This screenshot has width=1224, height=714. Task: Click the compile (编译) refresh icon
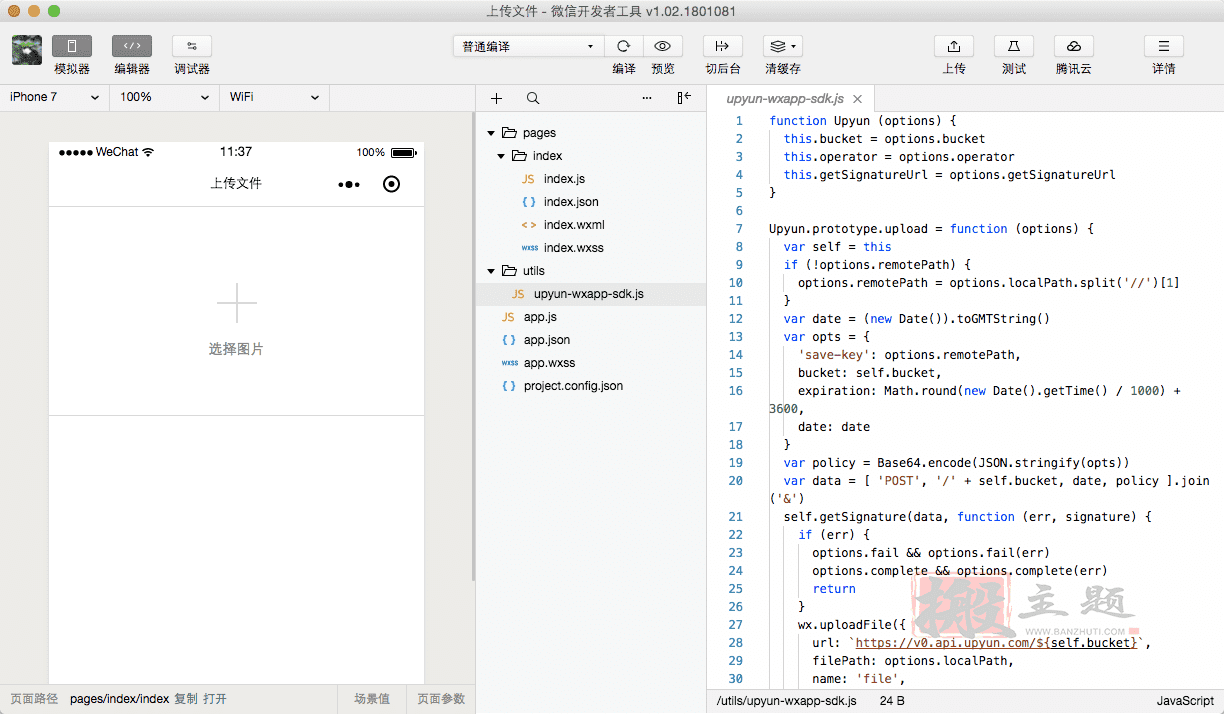624,46
